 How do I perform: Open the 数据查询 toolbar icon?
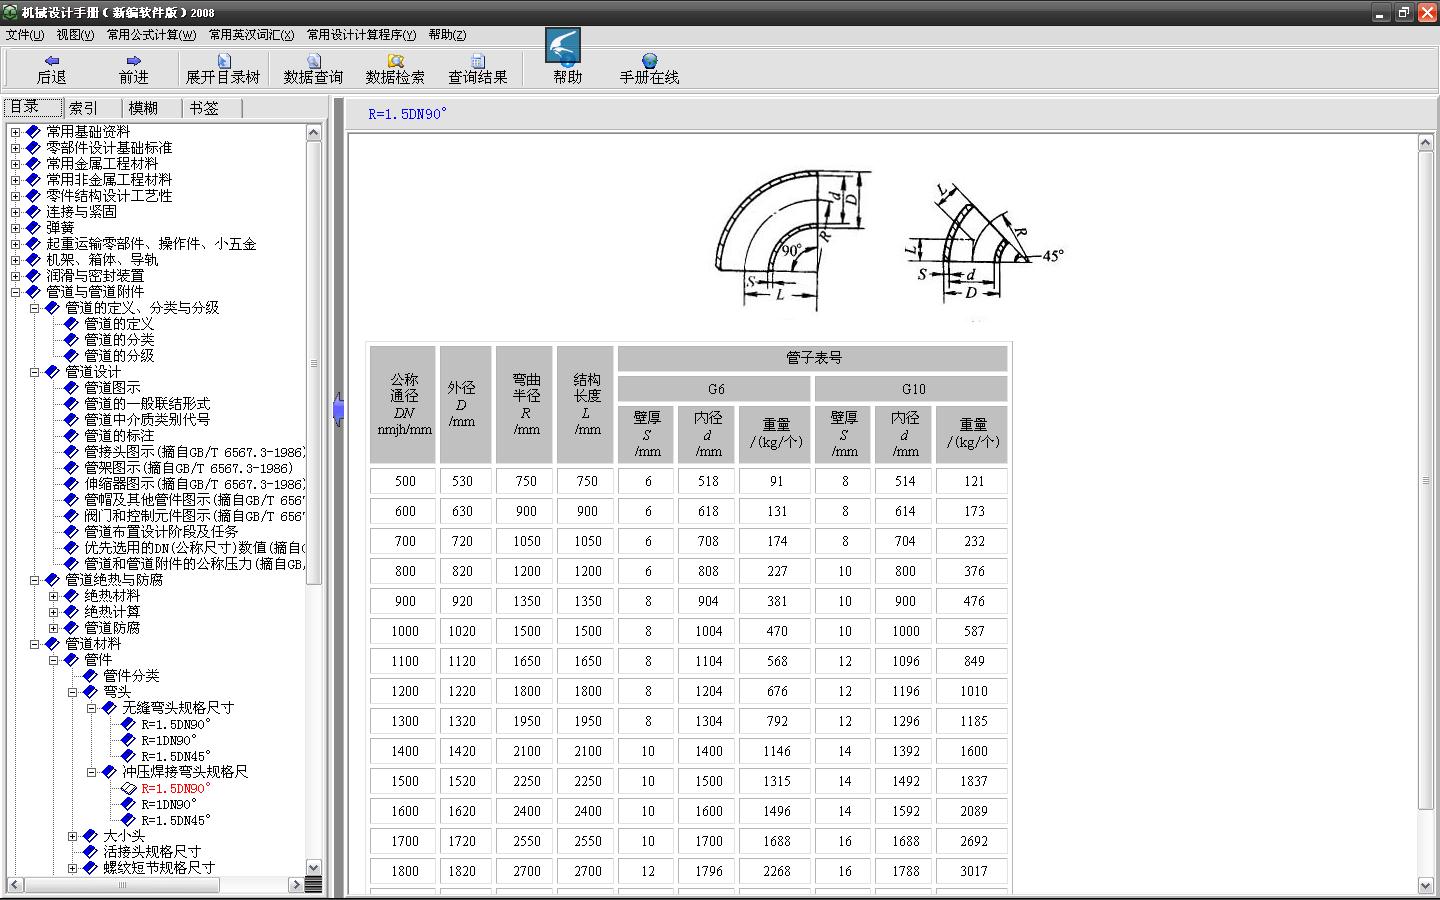tap(313, 61)
